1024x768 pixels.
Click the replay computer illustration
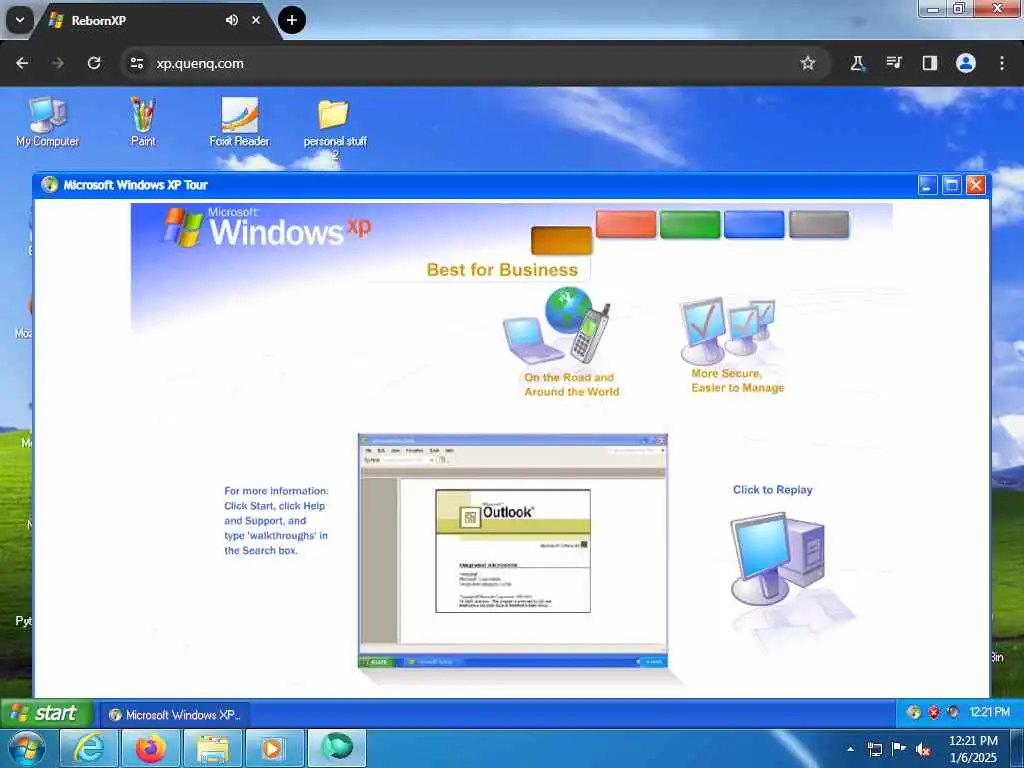point(778,559)
